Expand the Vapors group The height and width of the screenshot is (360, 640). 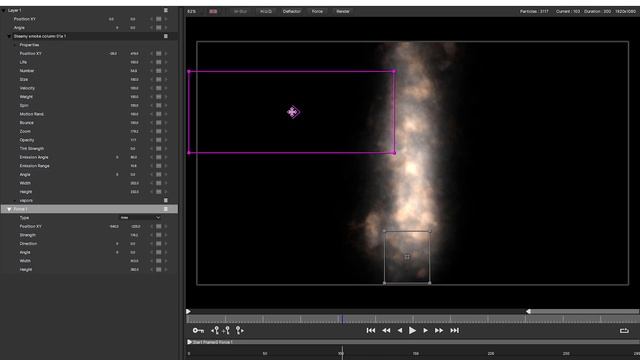click(15, 200)
